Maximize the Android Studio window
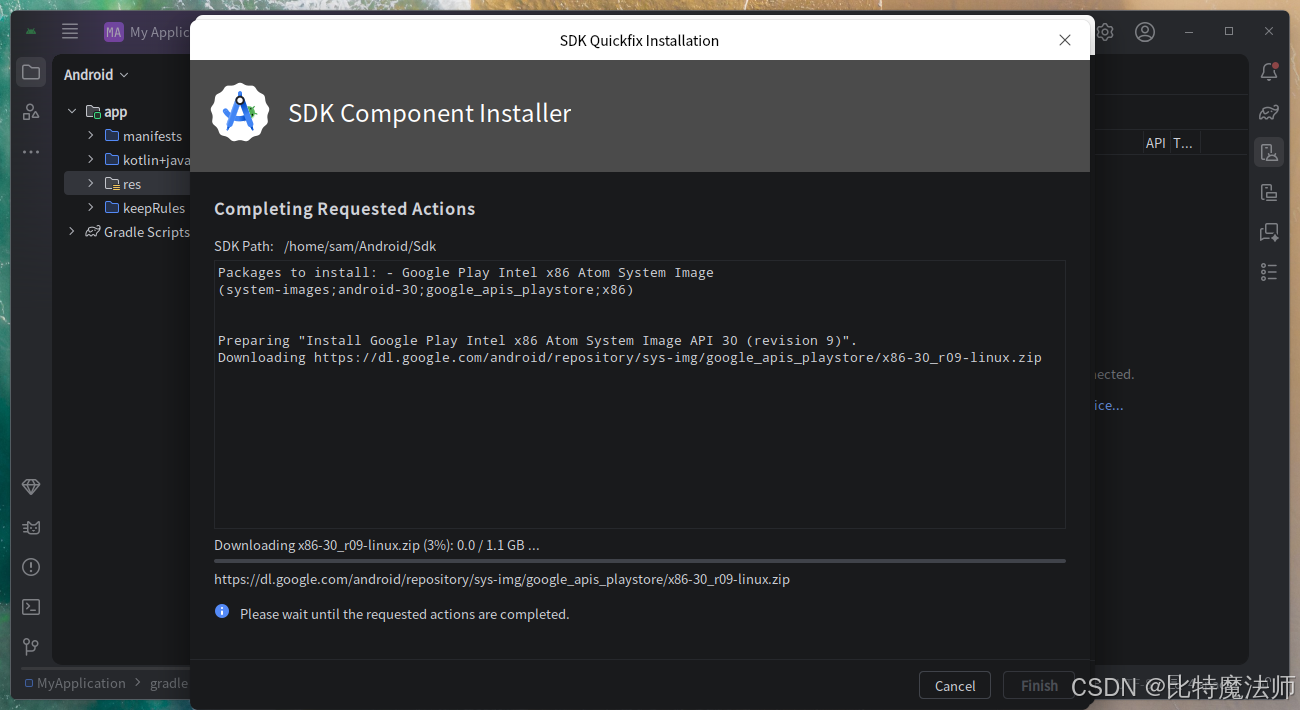Image resolution: width=1300 pixels, height=710 pixels. pyautogui.click(x=1229, y=31)
